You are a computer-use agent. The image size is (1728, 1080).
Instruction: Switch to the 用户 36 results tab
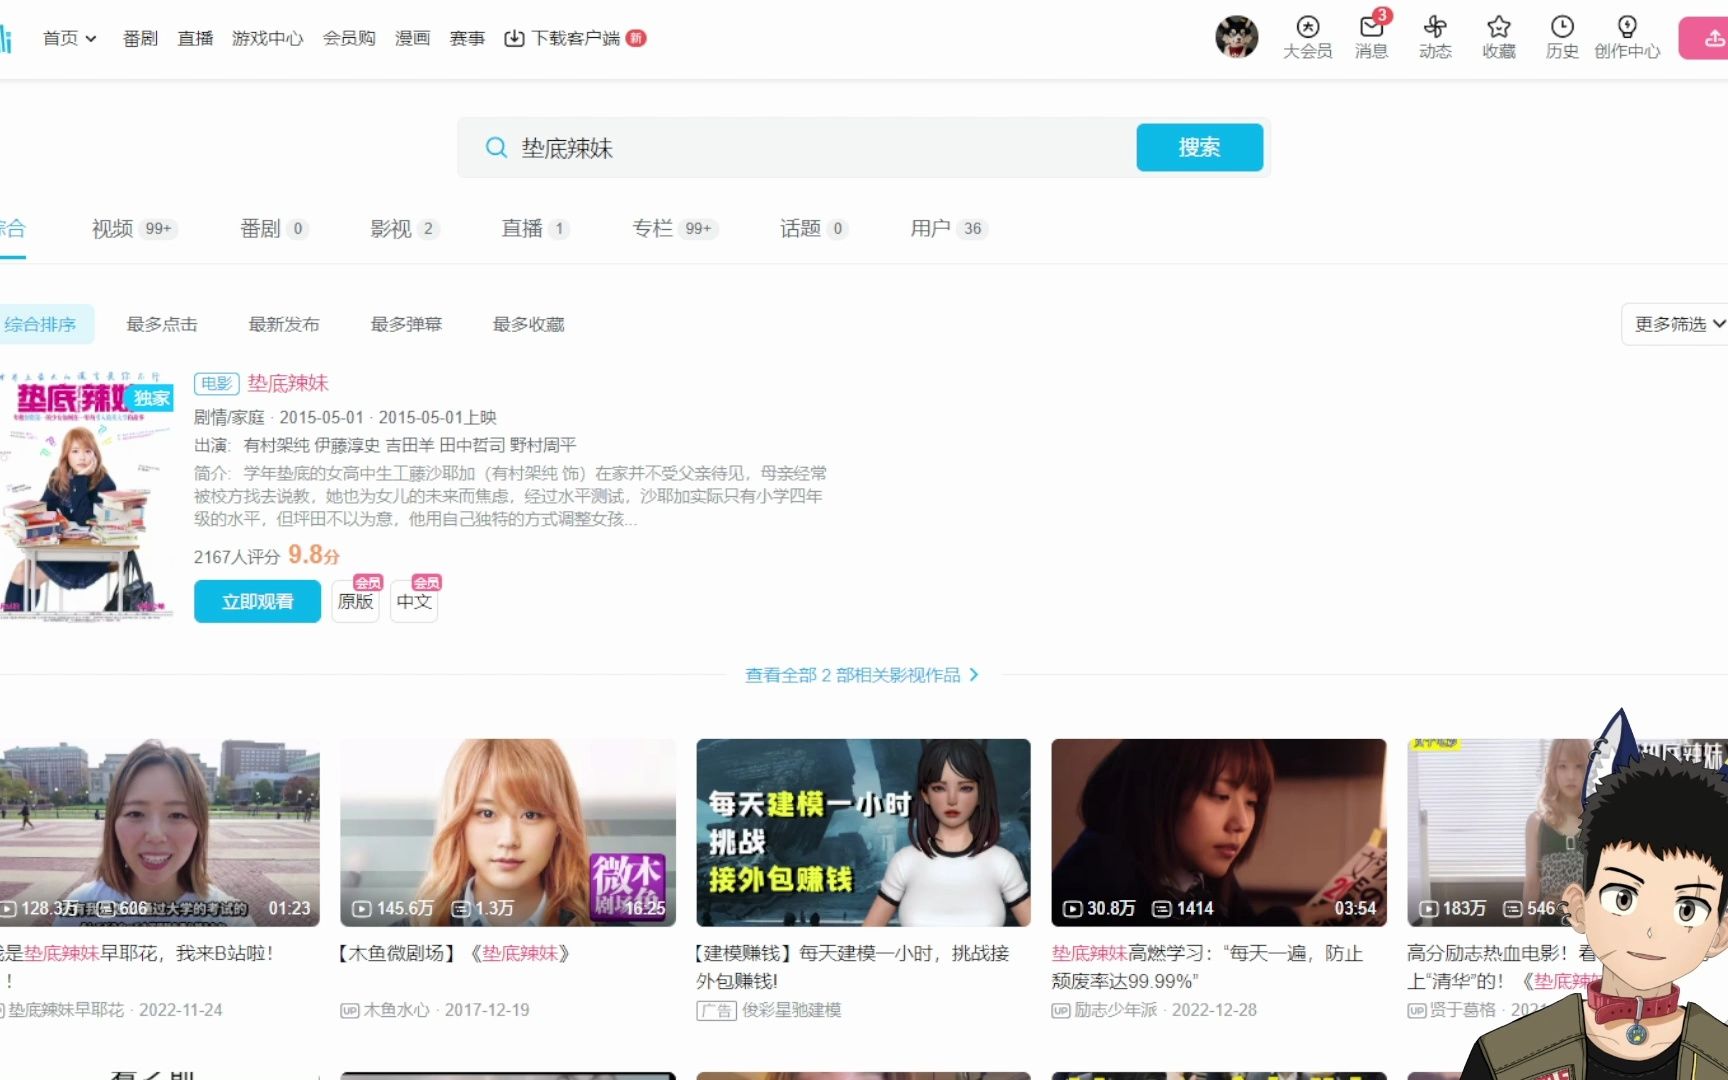point(949,229)
